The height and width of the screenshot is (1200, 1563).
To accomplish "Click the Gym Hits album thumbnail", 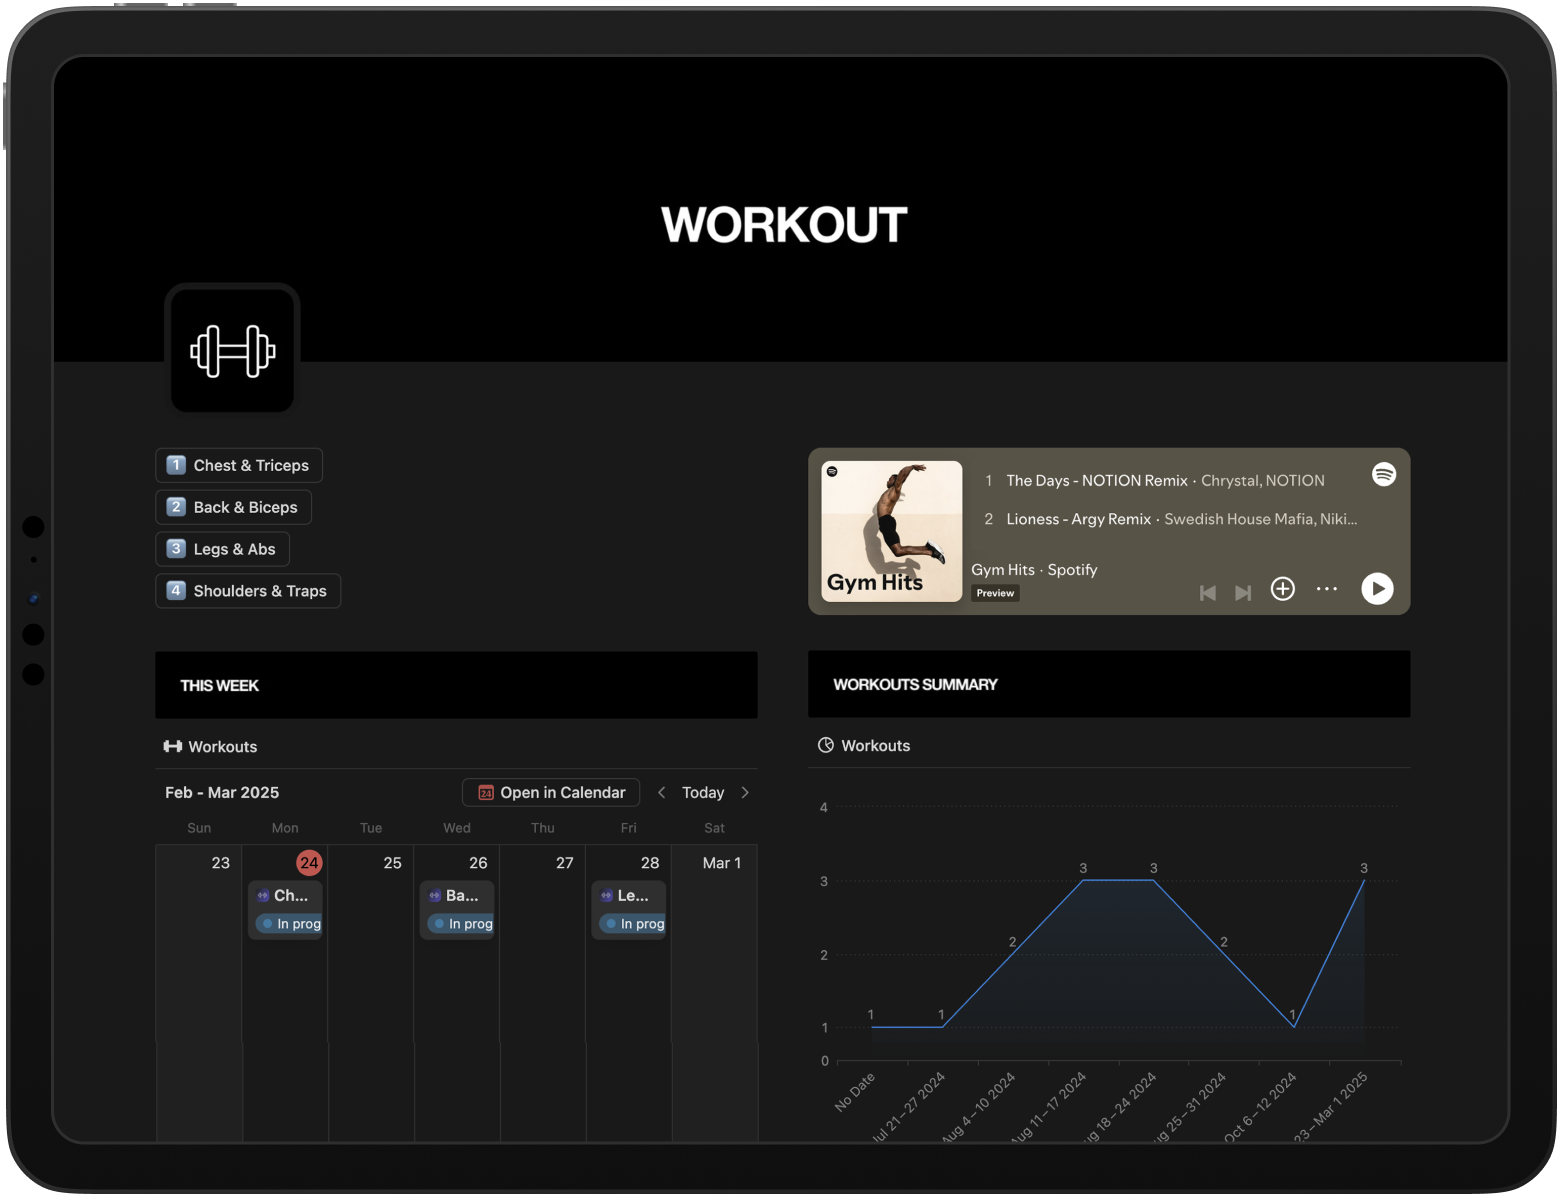I will pos(891,531).
